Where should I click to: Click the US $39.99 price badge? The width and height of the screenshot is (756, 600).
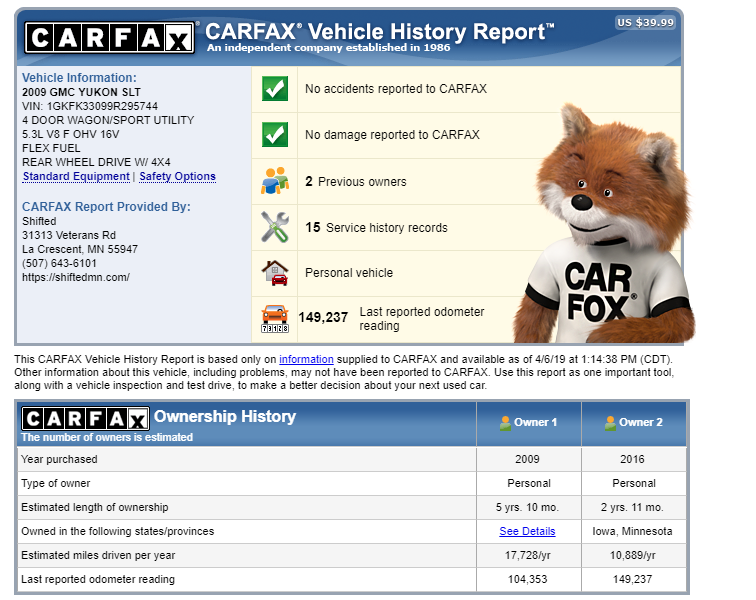(x=646, y=23)
